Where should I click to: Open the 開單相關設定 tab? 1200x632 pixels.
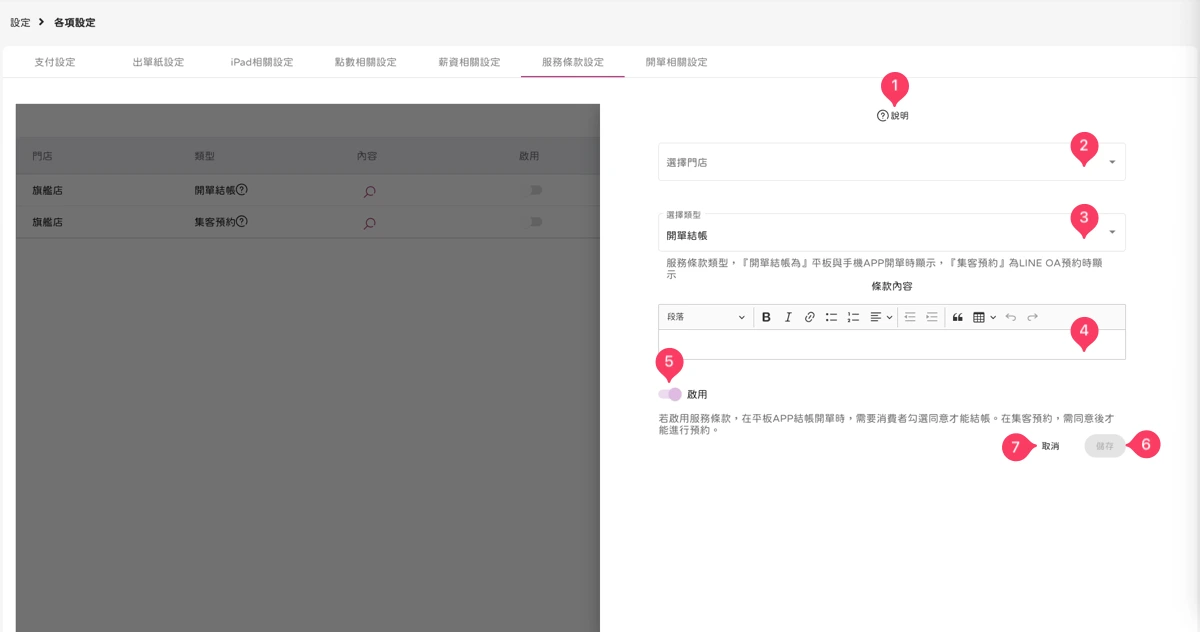[677, 62]
